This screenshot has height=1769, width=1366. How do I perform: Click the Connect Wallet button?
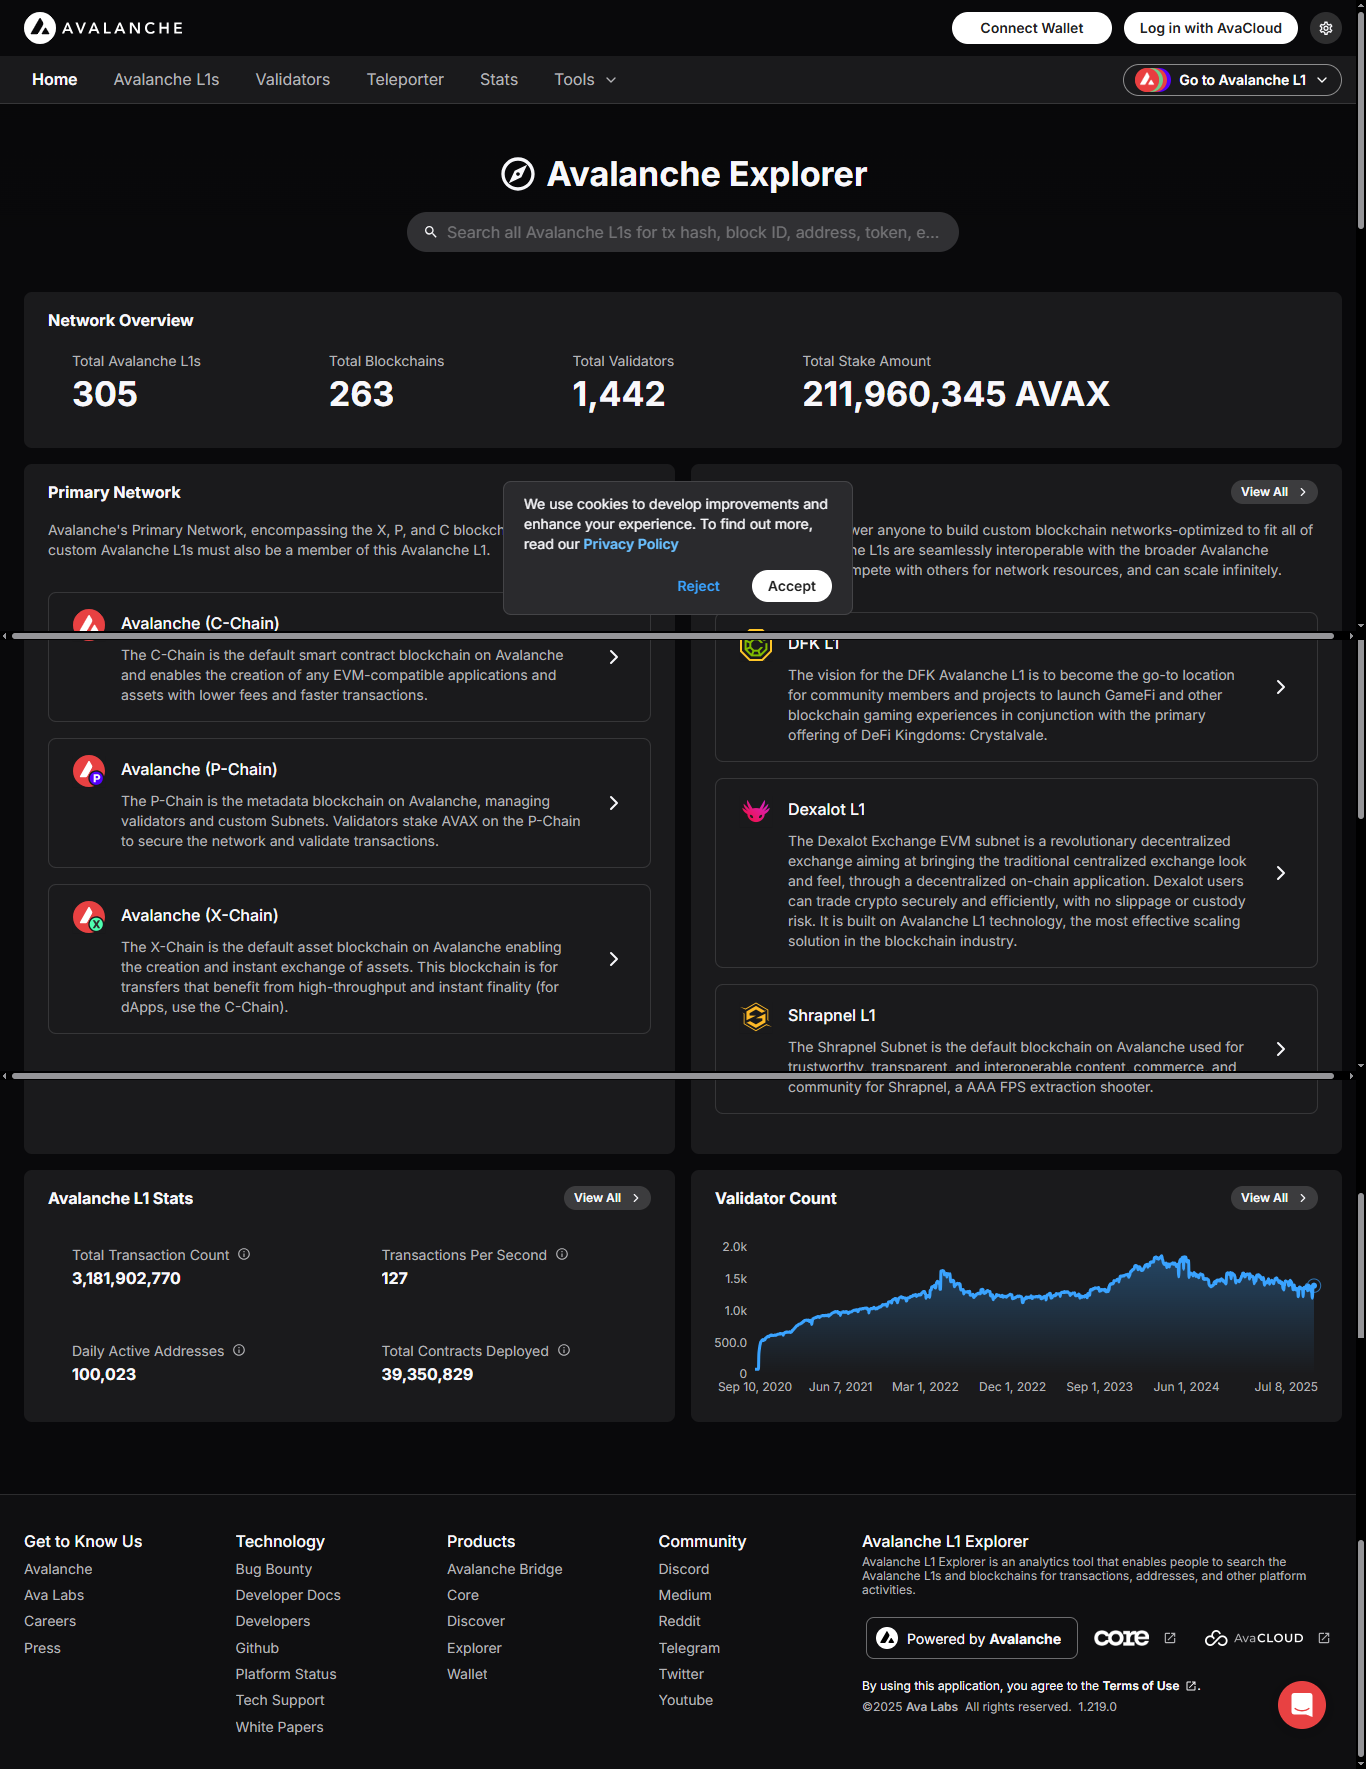point(1032,28)
